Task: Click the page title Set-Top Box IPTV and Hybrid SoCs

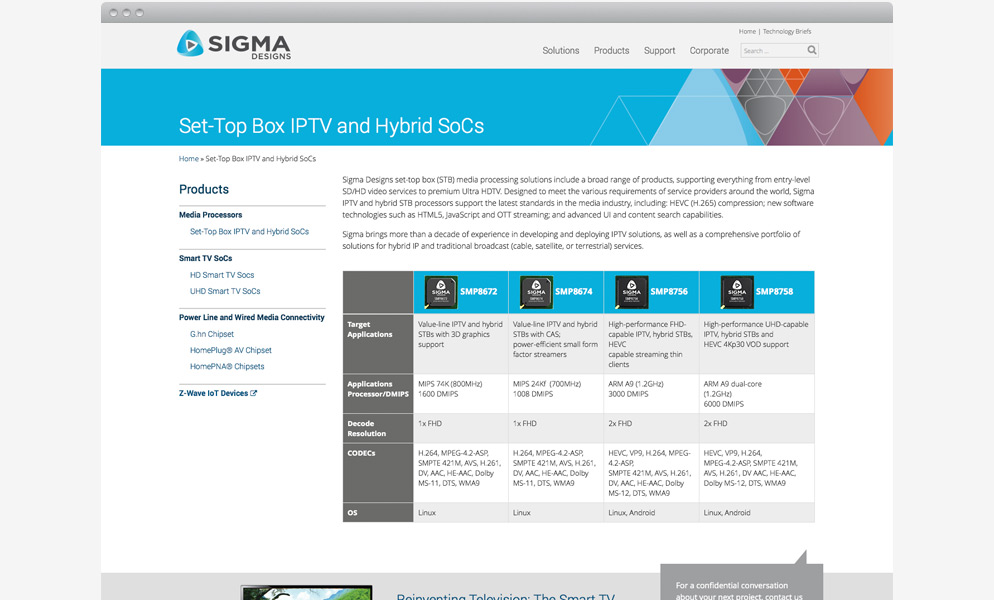Action: (331, 126)
